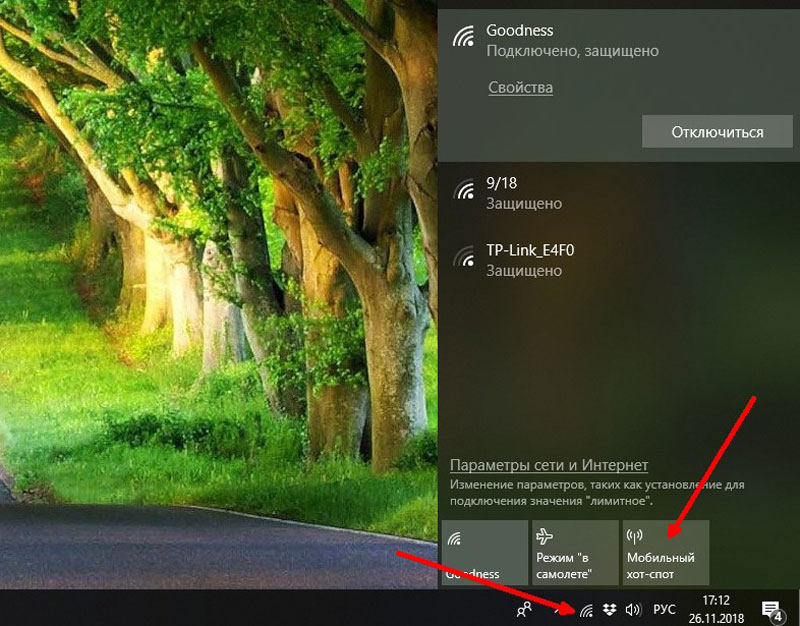Open Параметры сети и Интернет link

[x=549, y=465]
